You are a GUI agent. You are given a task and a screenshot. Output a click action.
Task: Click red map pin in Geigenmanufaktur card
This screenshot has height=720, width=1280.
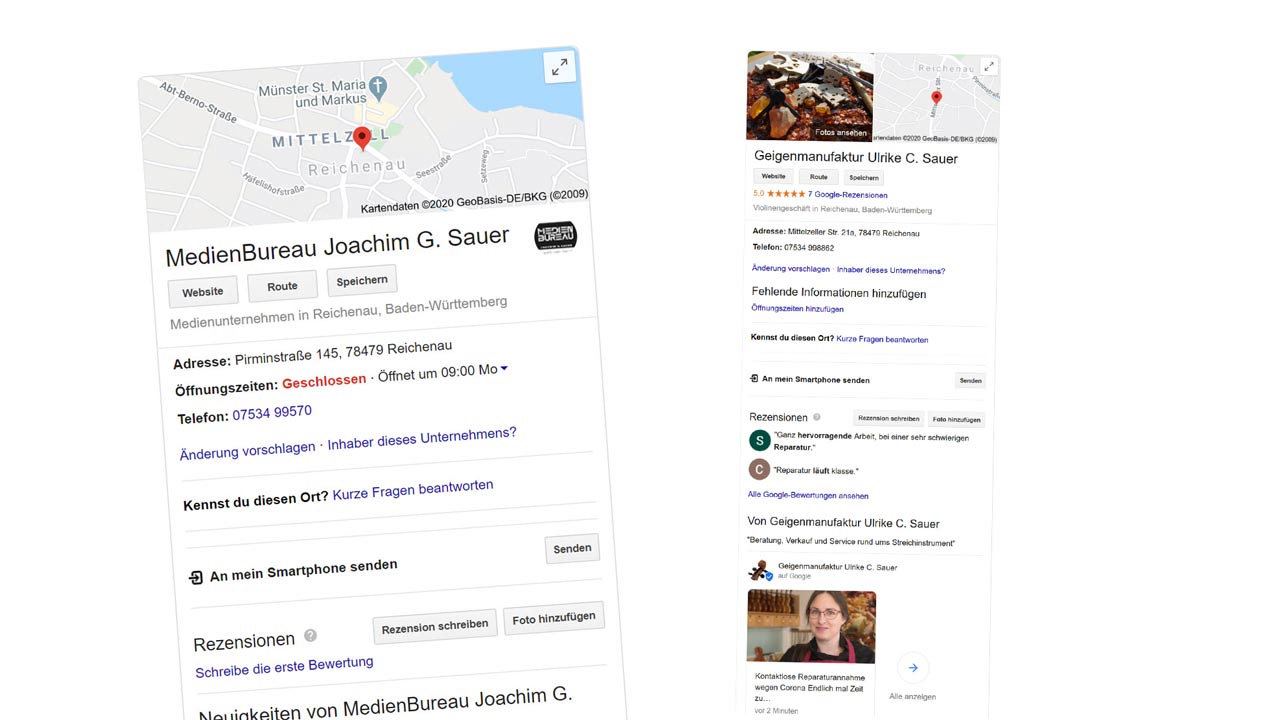pos(936,98)
